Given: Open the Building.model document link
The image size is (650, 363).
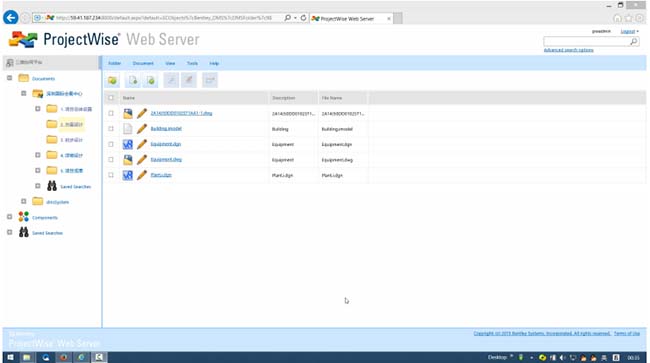Looking at the screenshot, I should [x=166, y=128].
